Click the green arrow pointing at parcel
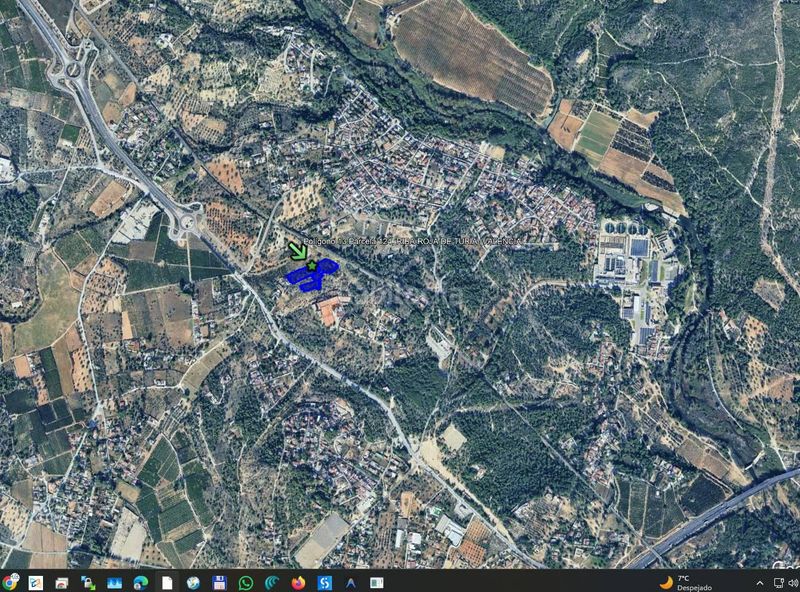The width and height of the screenshot is (800, 592). [x=297, y=251]
